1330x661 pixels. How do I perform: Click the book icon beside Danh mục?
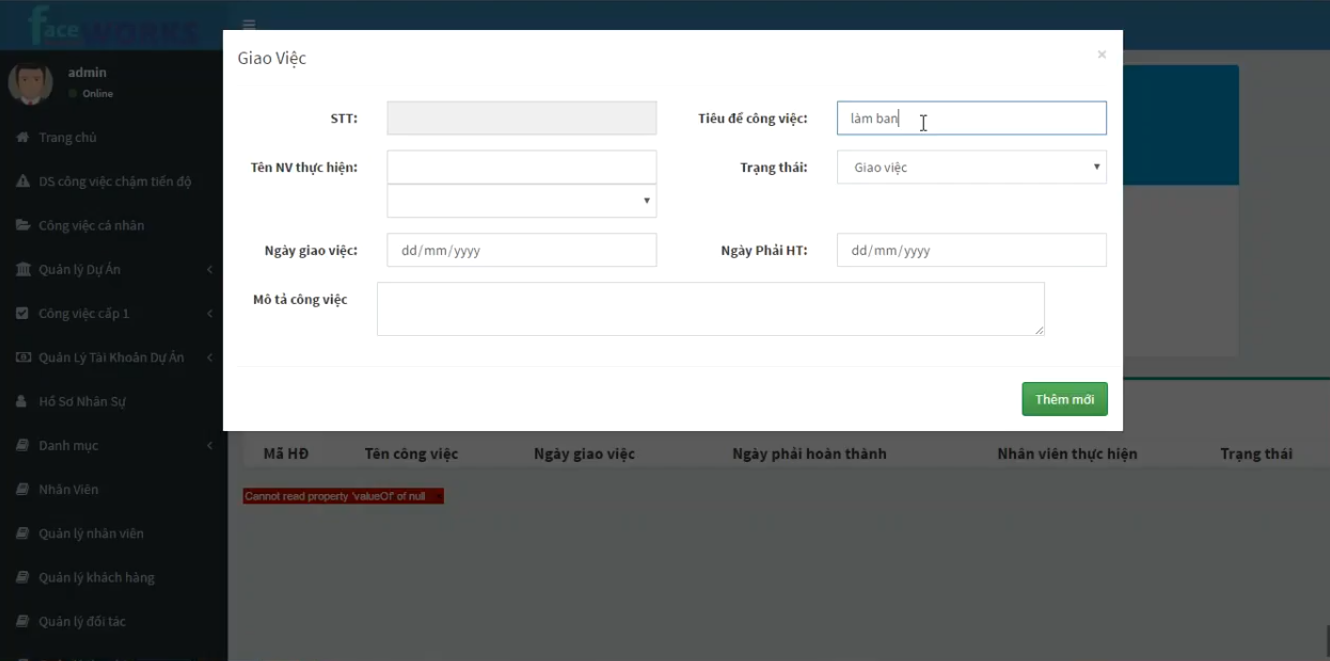click(x=22, y=446)
